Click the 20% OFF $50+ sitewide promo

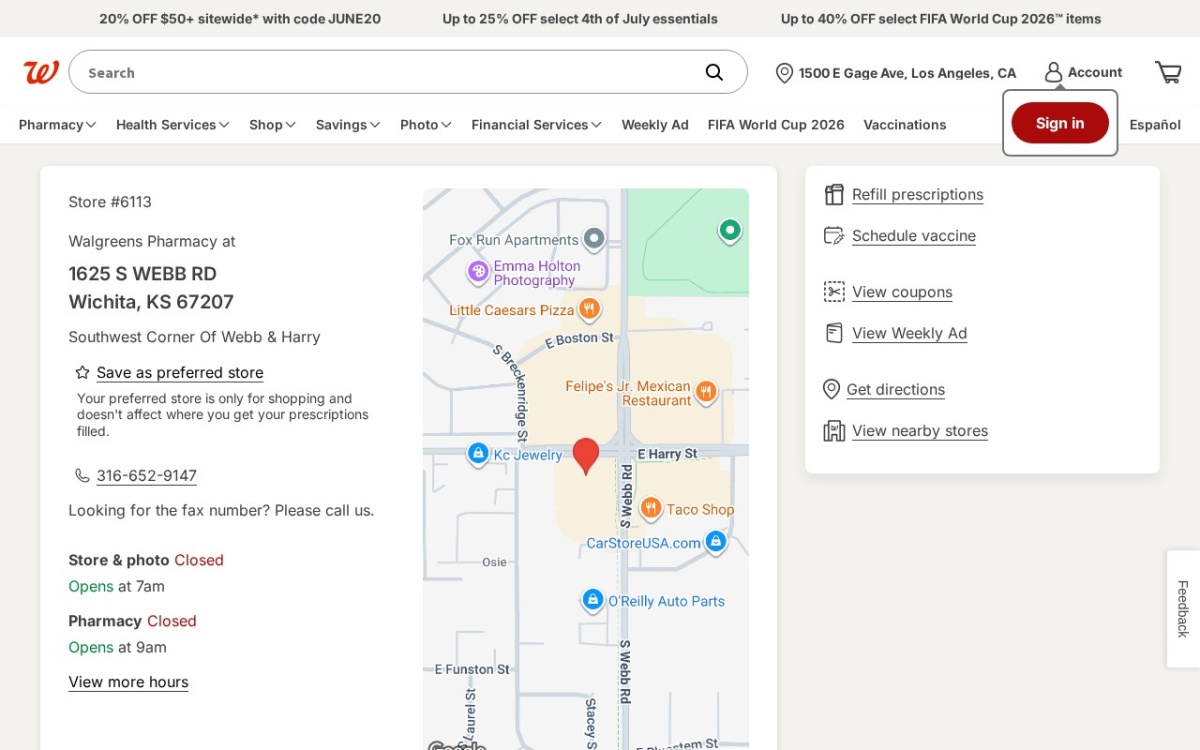point(240,19)
